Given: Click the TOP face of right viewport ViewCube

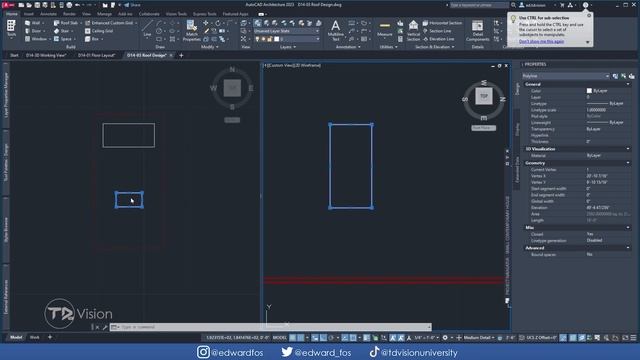Looking at the screenshot, I should pos(484,96).
